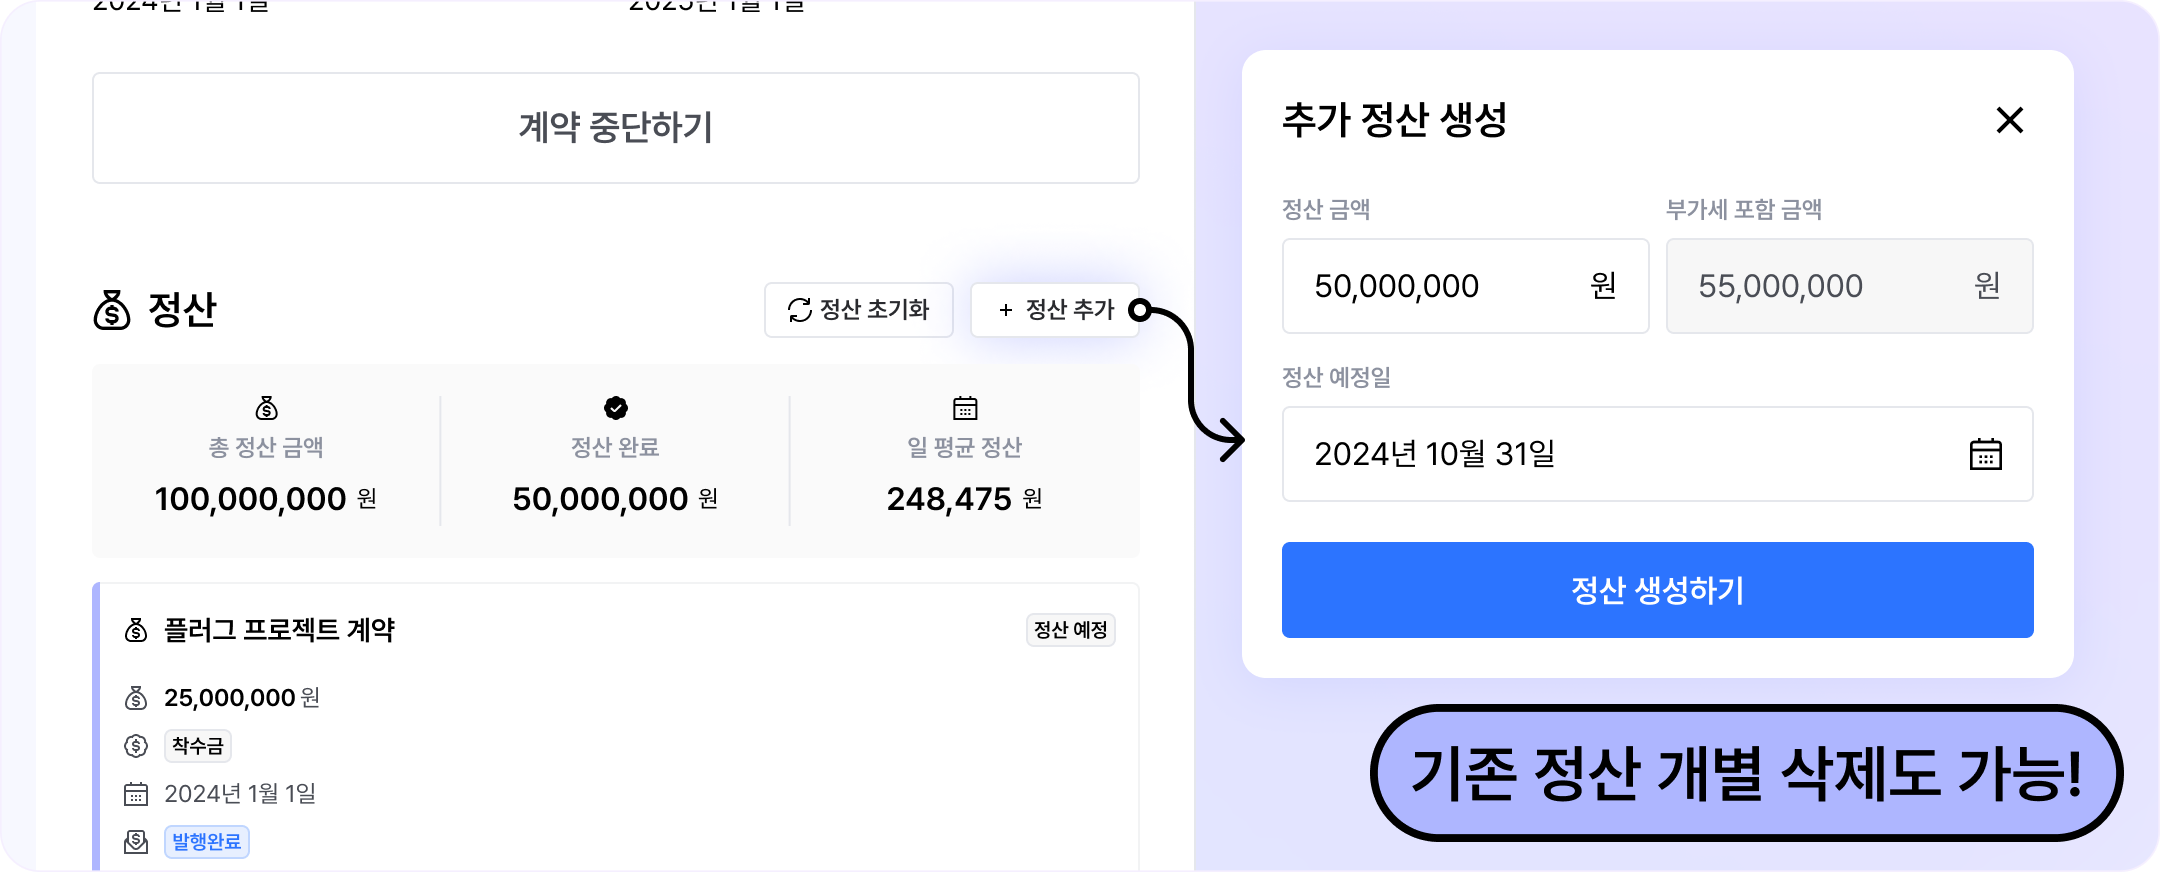This screenshot has height=872, width=2160.
Task: Click the blue 정산 생성하기 button
Action: coord(1657,590)
